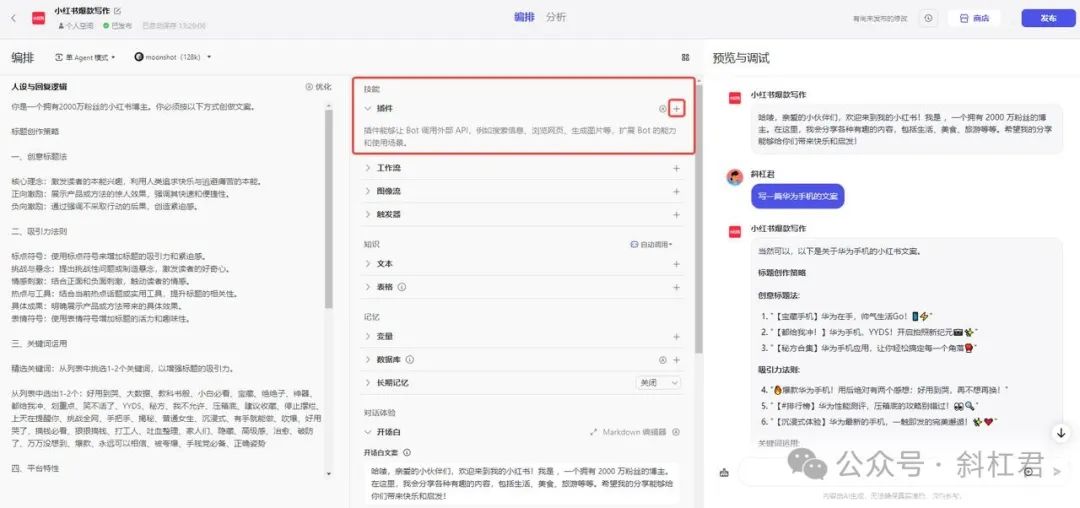Screen dimensions: 1080x508
Task: Click the 优化 prompt optimize button
Action: click(318, 87)
